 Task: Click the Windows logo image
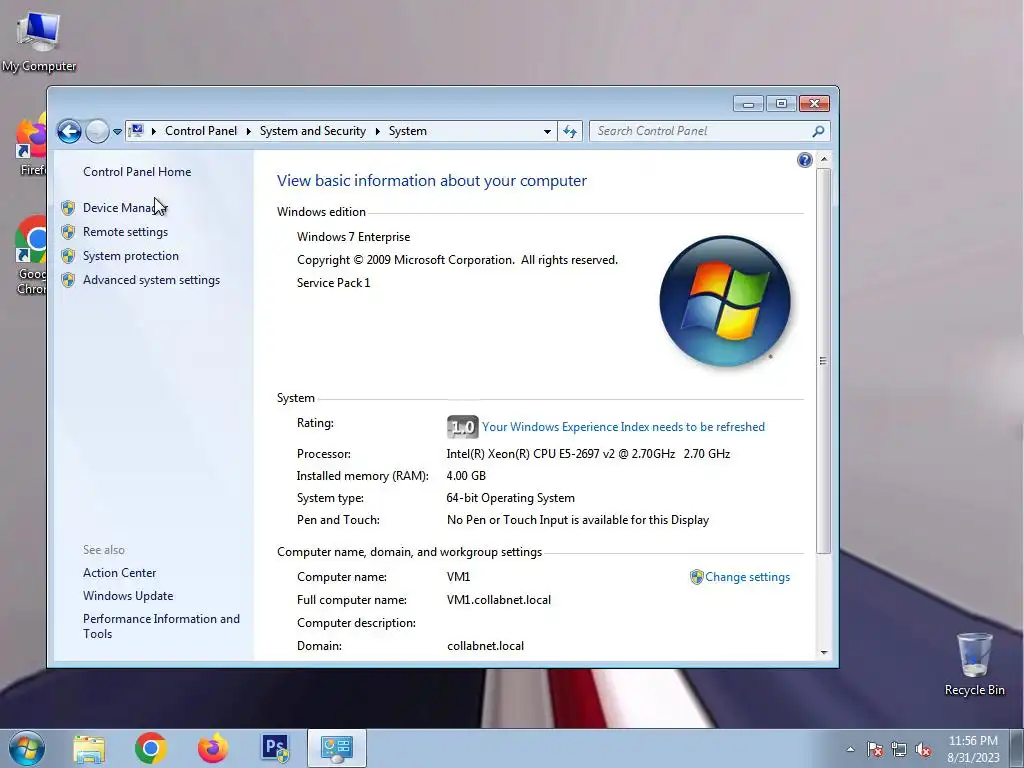tap(725, 301)
